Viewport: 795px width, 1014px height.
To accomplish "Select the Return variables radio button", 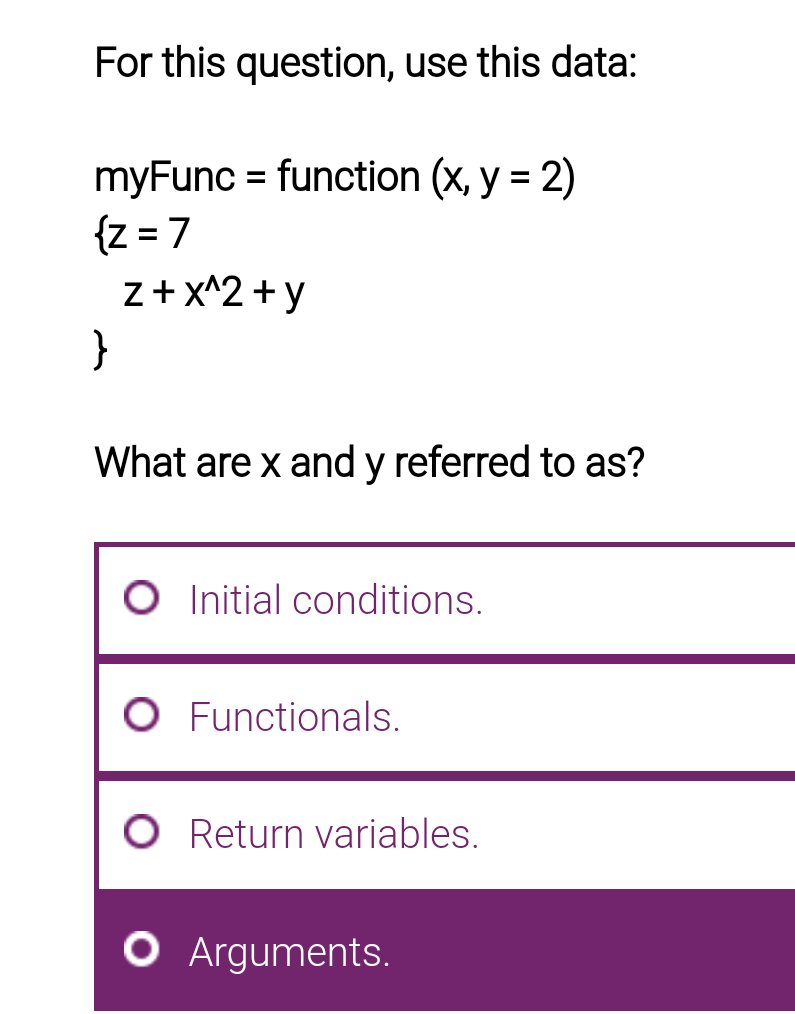I will [x=143, y=832].
